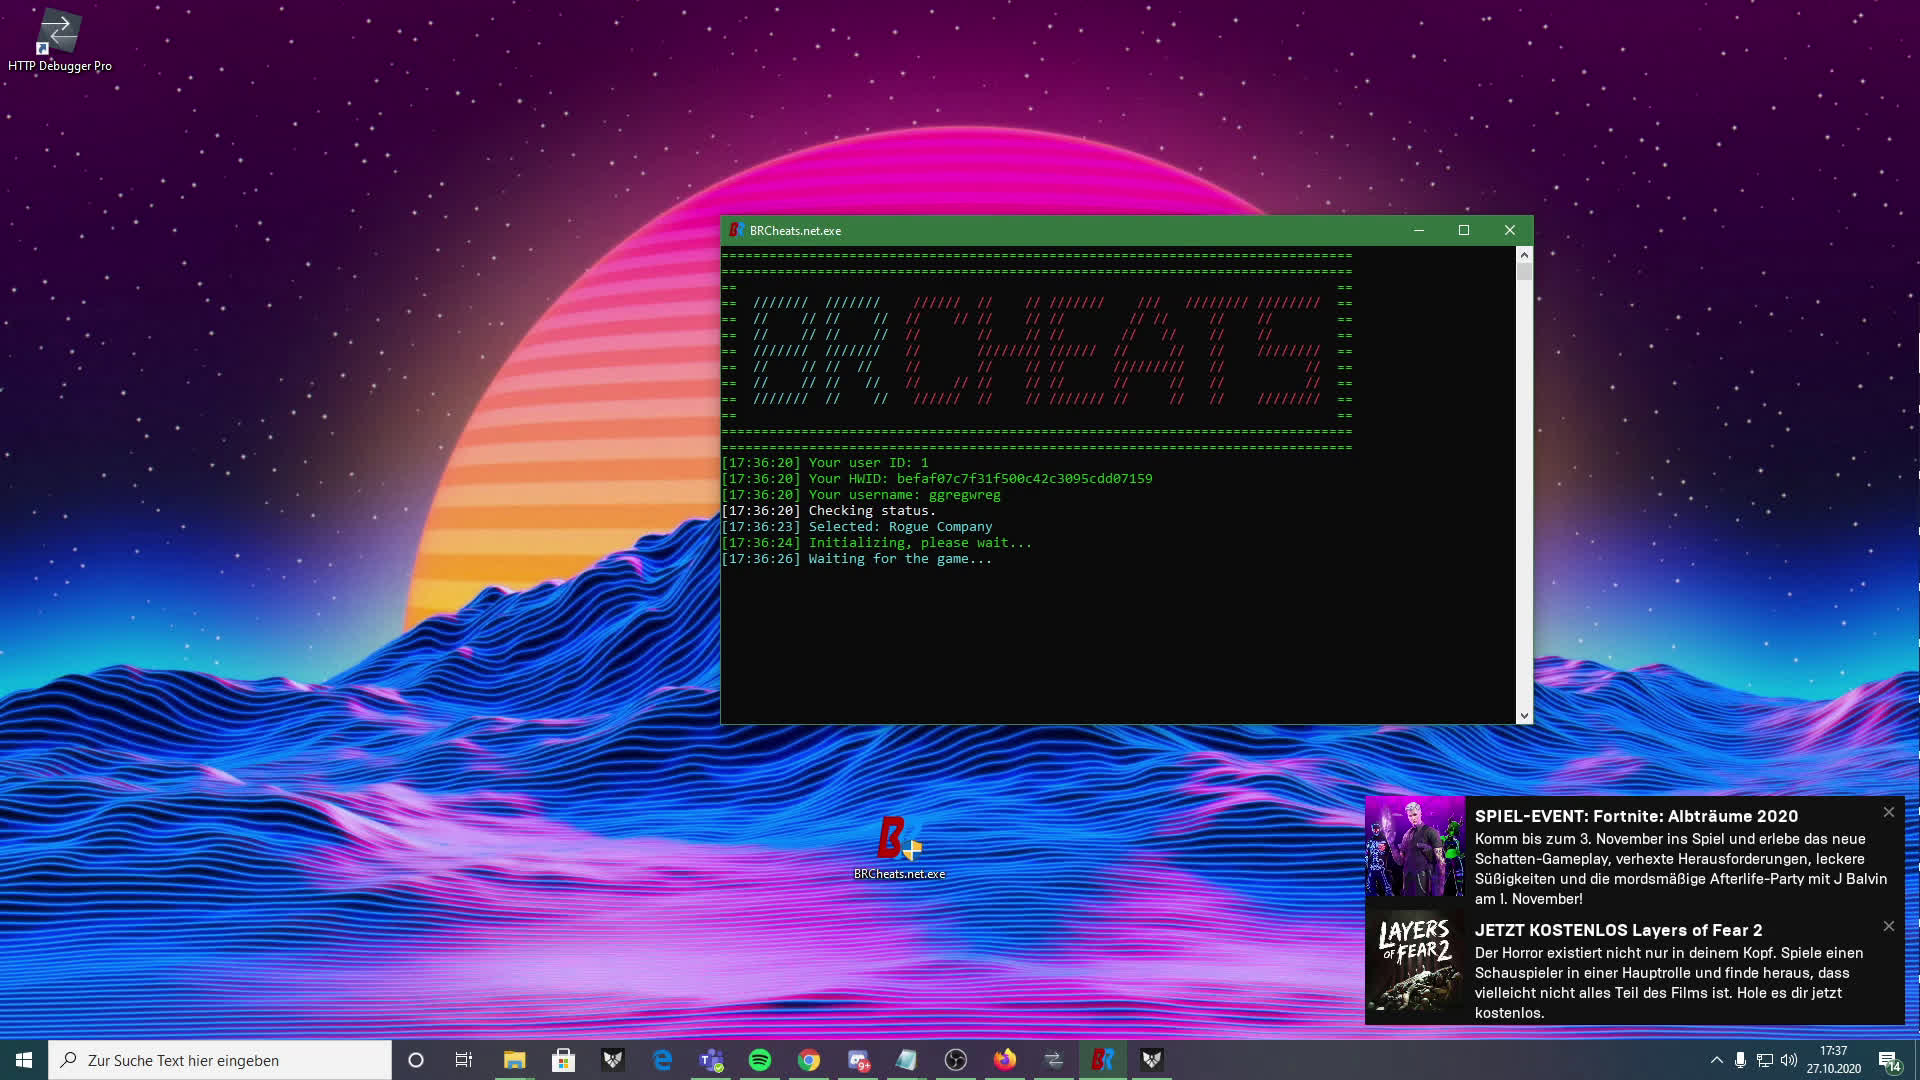Open Microsoft Store from the taskbar

click(x=563, y=1060)
